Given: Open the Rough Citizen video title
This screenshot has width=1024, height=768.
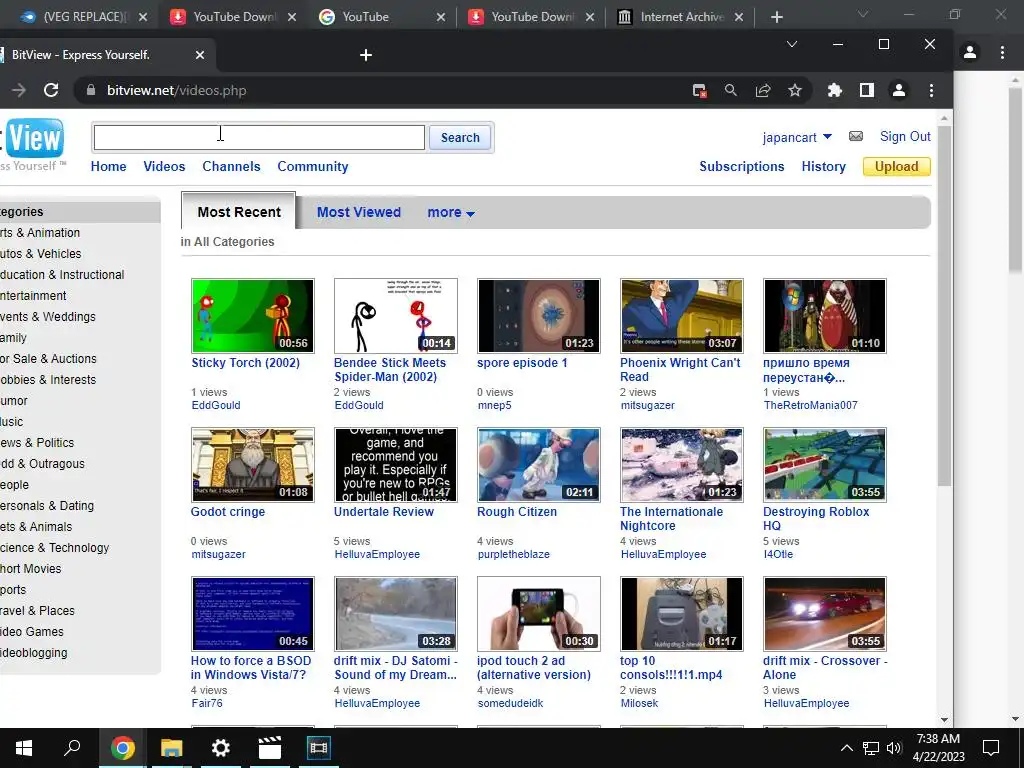Looking at the screenshot, I should 517,512.
